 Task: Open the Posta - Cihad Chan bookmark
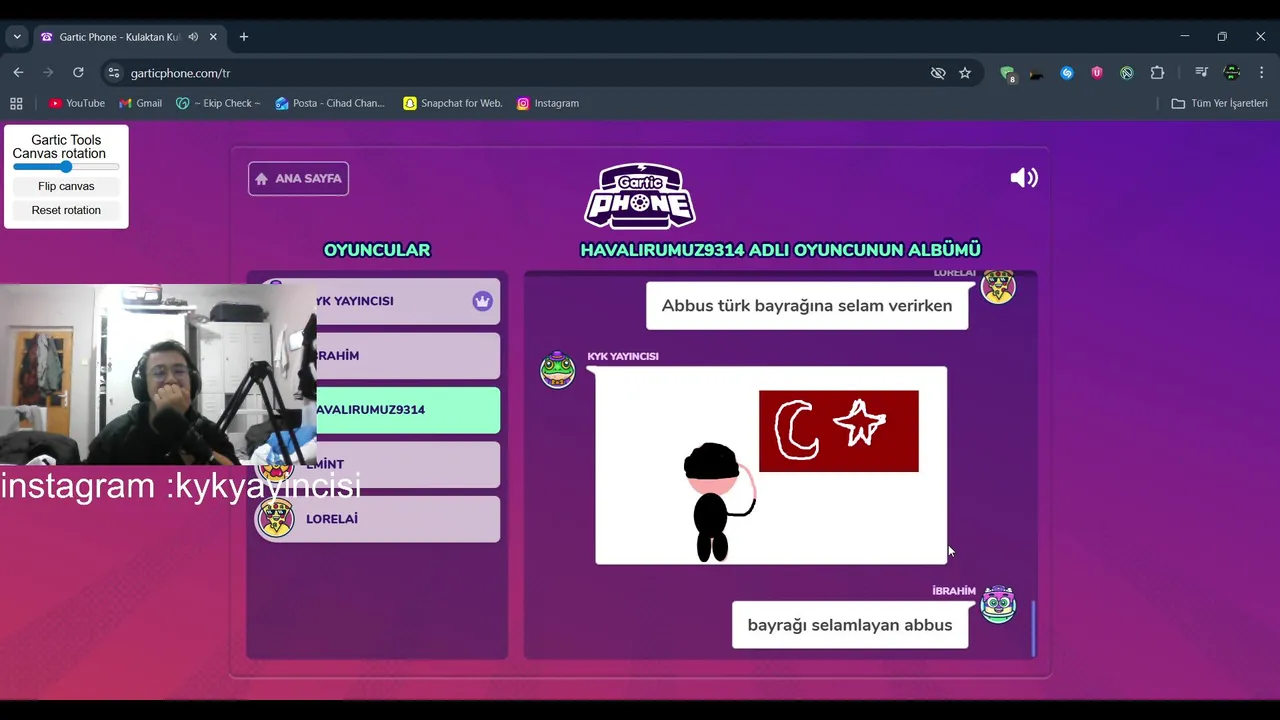click(x=330, y=103)
